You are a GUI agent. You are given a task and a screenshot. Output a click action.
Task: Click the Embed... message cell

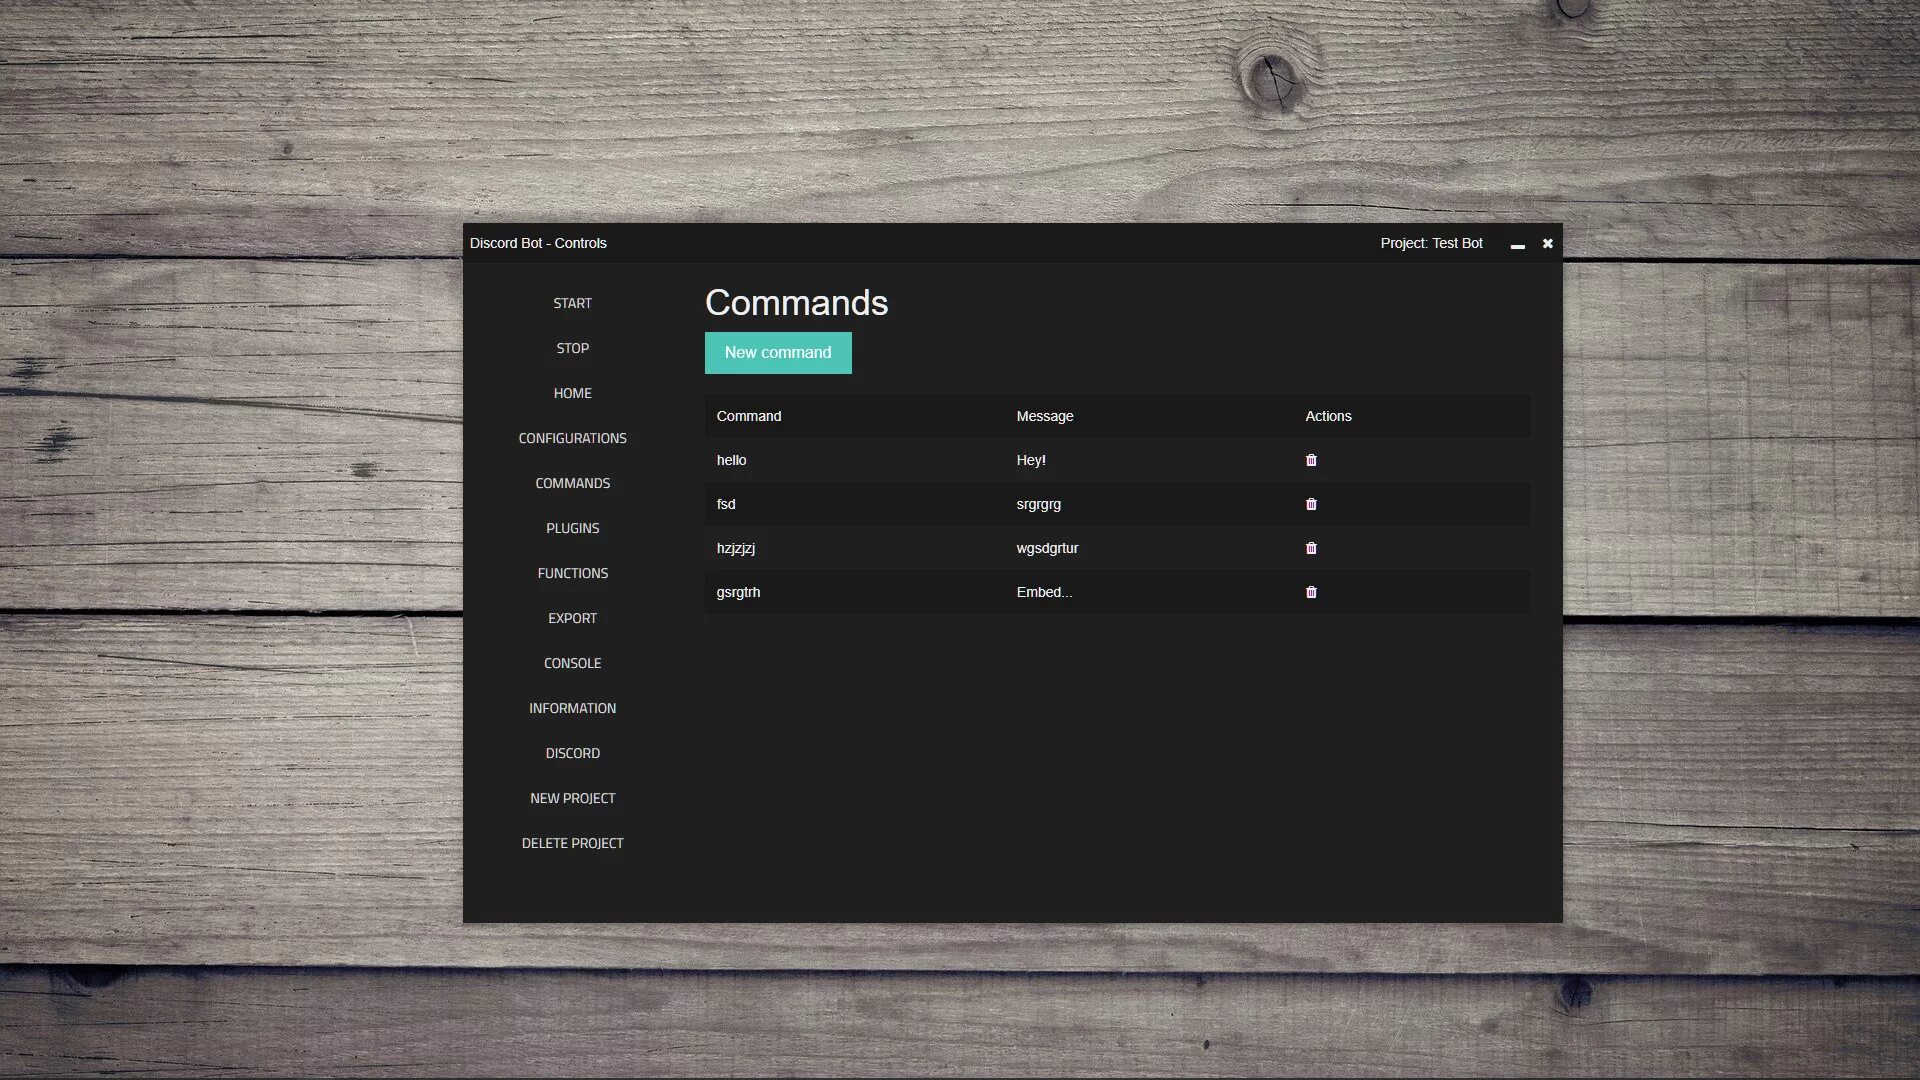click(1044, 592)
